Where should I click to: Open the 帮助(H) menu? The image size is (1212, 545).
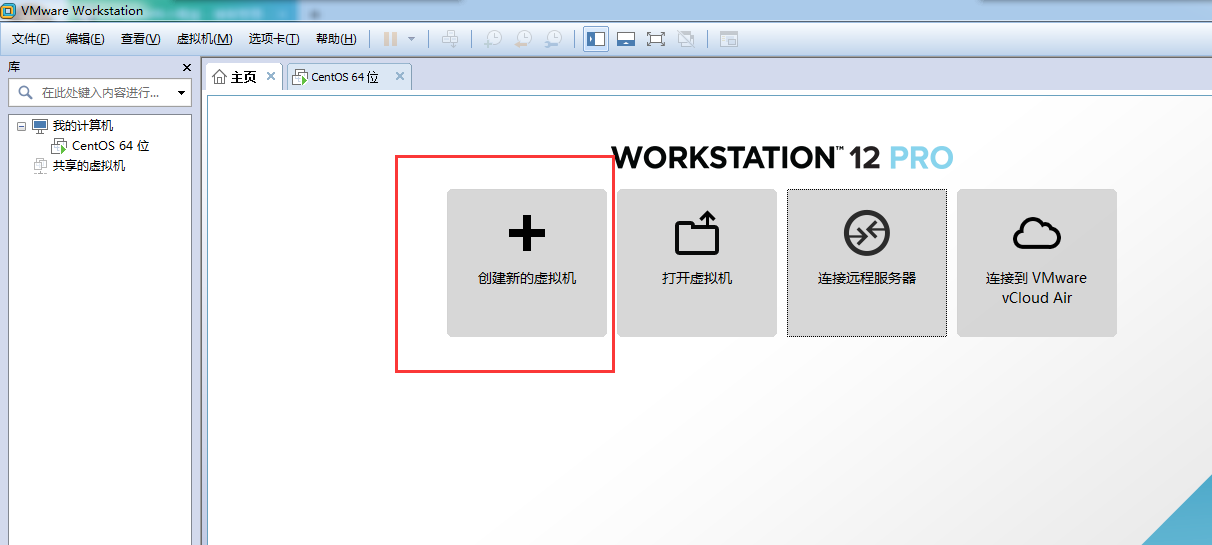coord(336,39)
